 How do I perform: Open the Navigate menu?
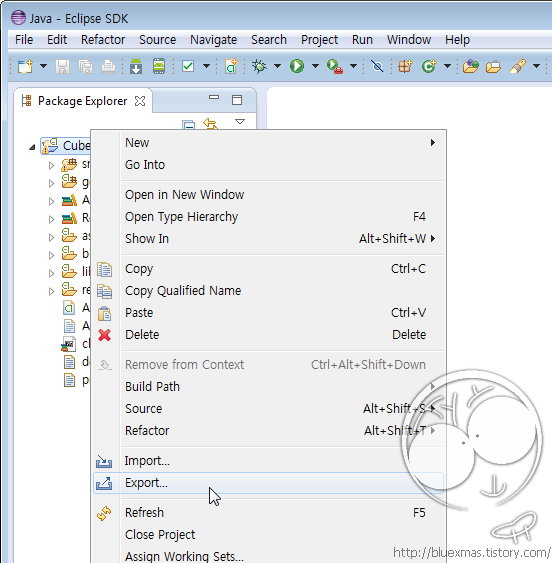[x=214, y=39]
